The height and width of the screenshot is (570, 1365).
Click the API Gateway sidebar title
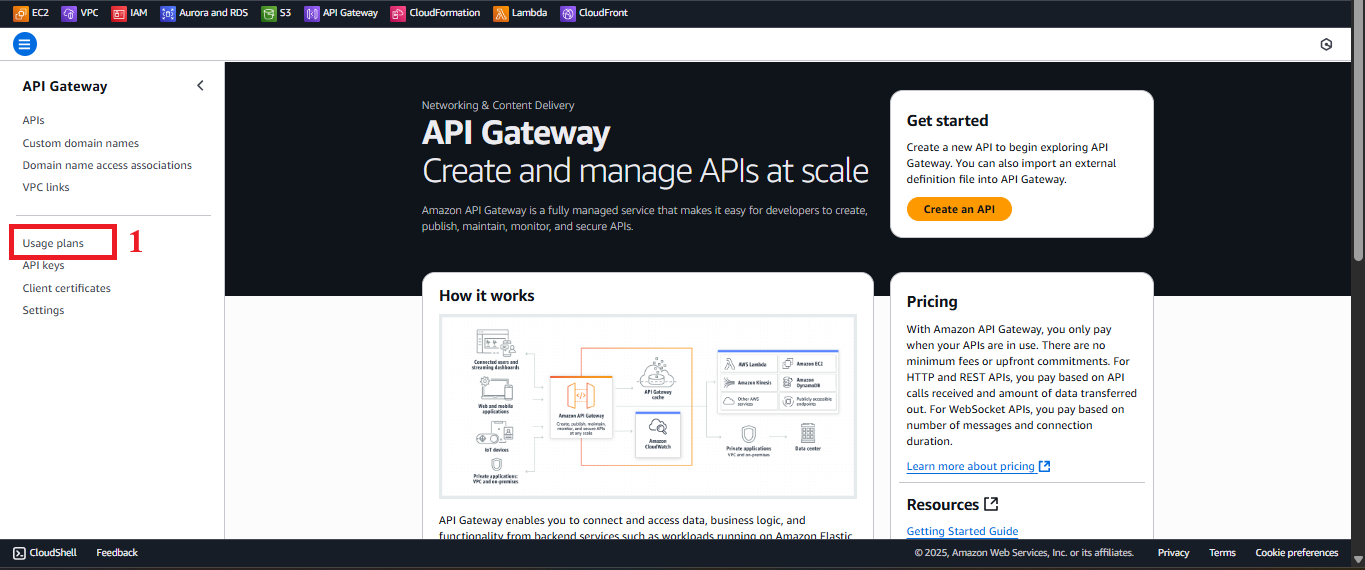click(x=65, y=86)
